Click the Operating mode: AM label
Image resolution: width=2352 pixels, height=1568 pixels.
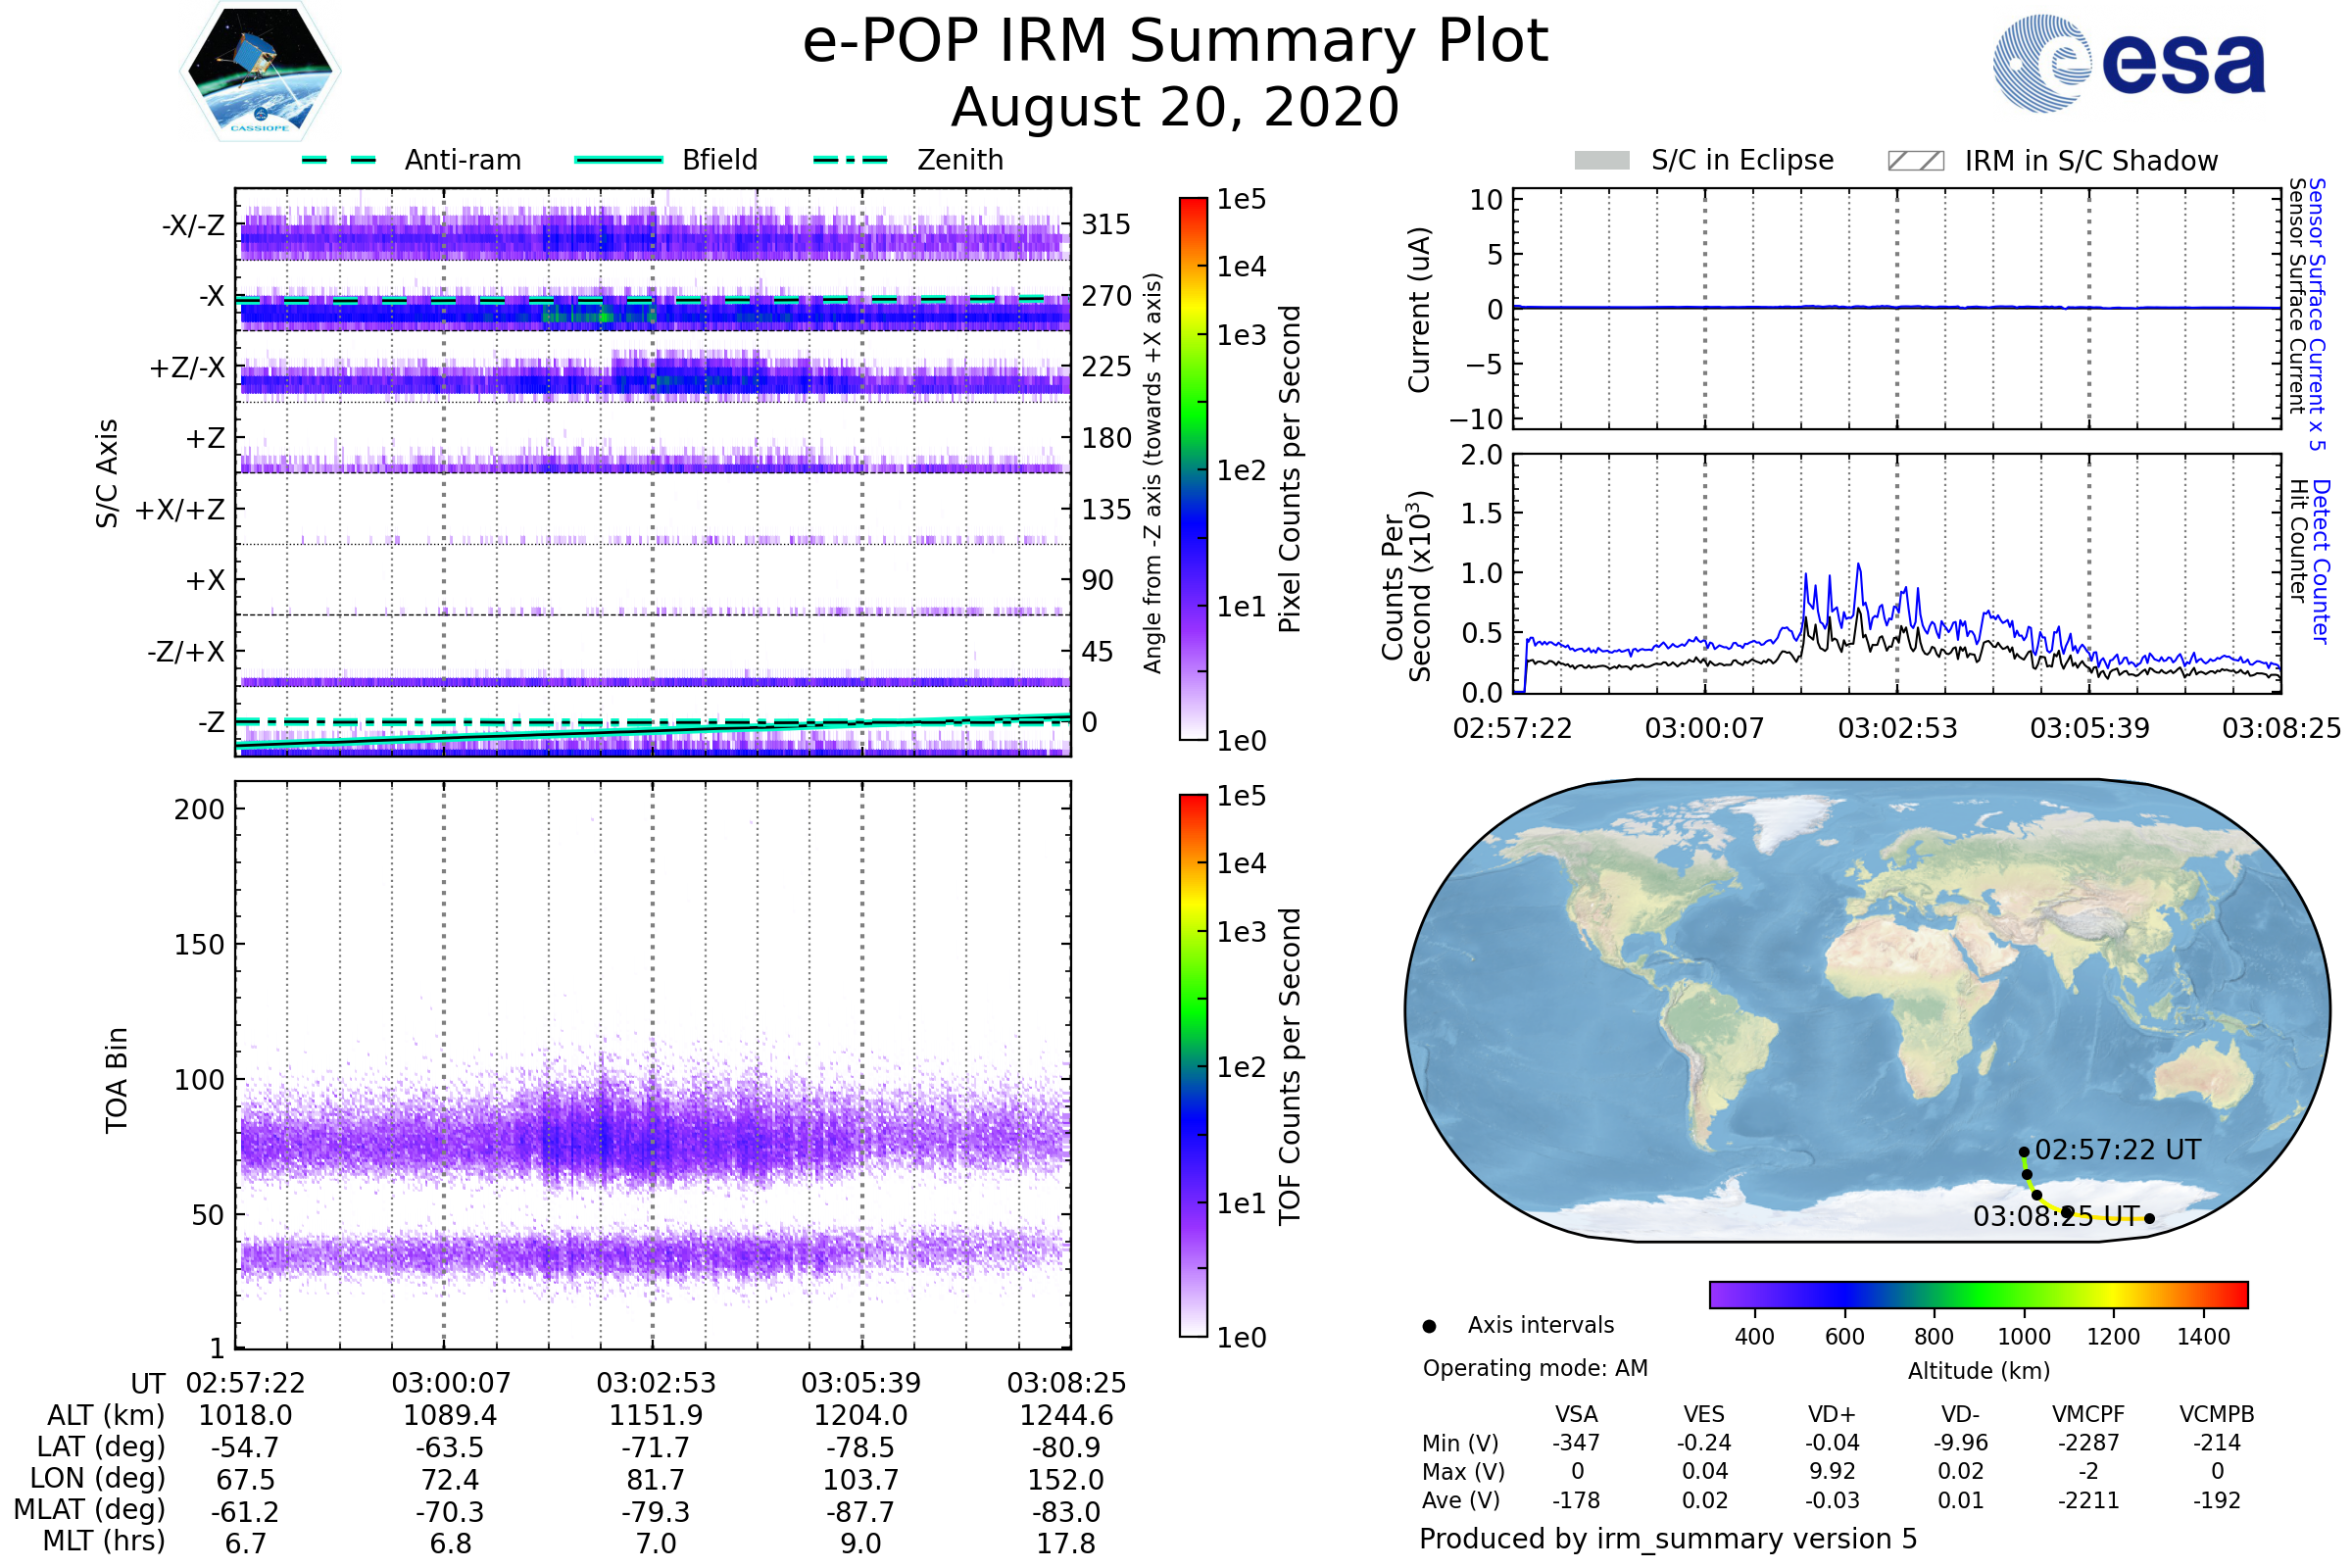(x=1535, y=1368)
